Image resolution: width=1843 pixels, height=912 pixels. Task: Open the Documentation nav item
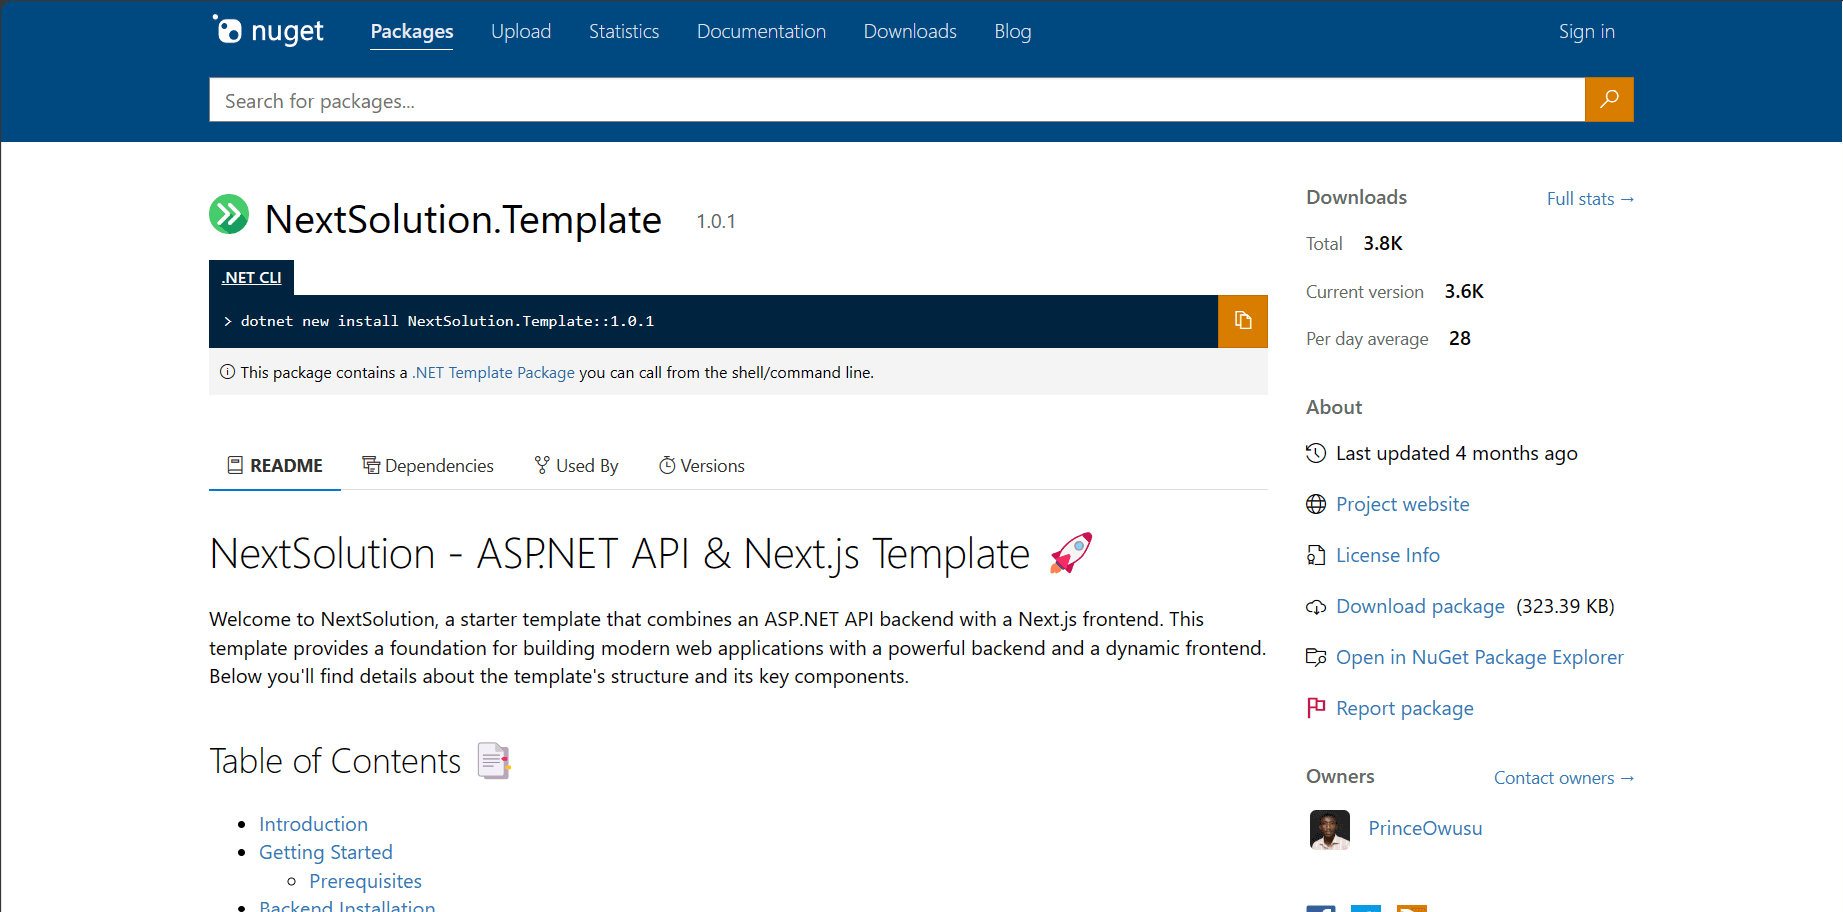pos(761,31)
